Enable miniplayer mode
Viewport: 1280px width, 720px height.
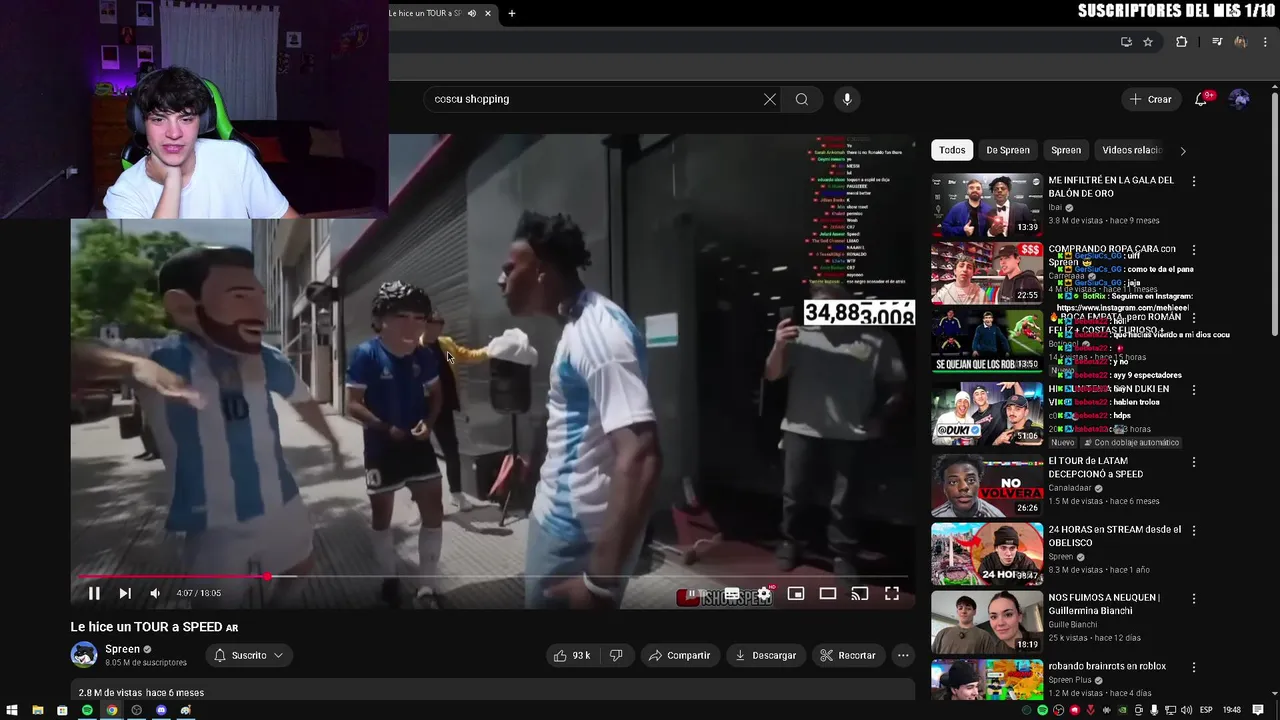click(796, 594)
